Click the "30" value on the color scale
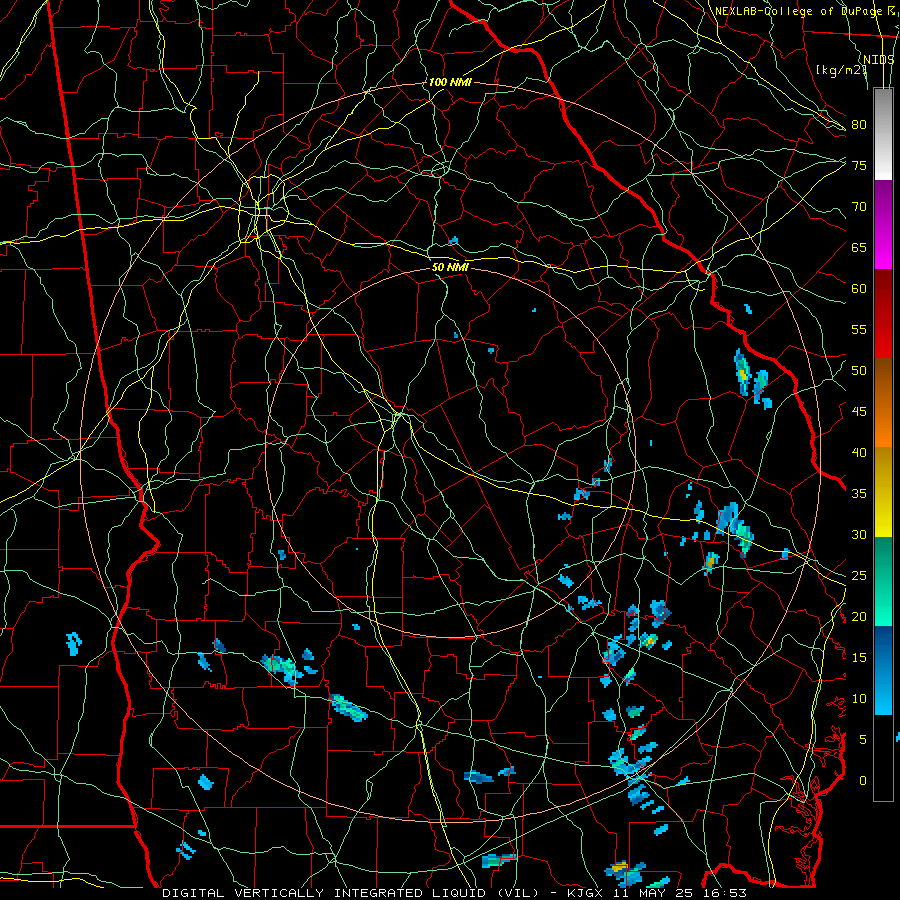This screenshot has width=900, height=900. click(x=859, y=534)
